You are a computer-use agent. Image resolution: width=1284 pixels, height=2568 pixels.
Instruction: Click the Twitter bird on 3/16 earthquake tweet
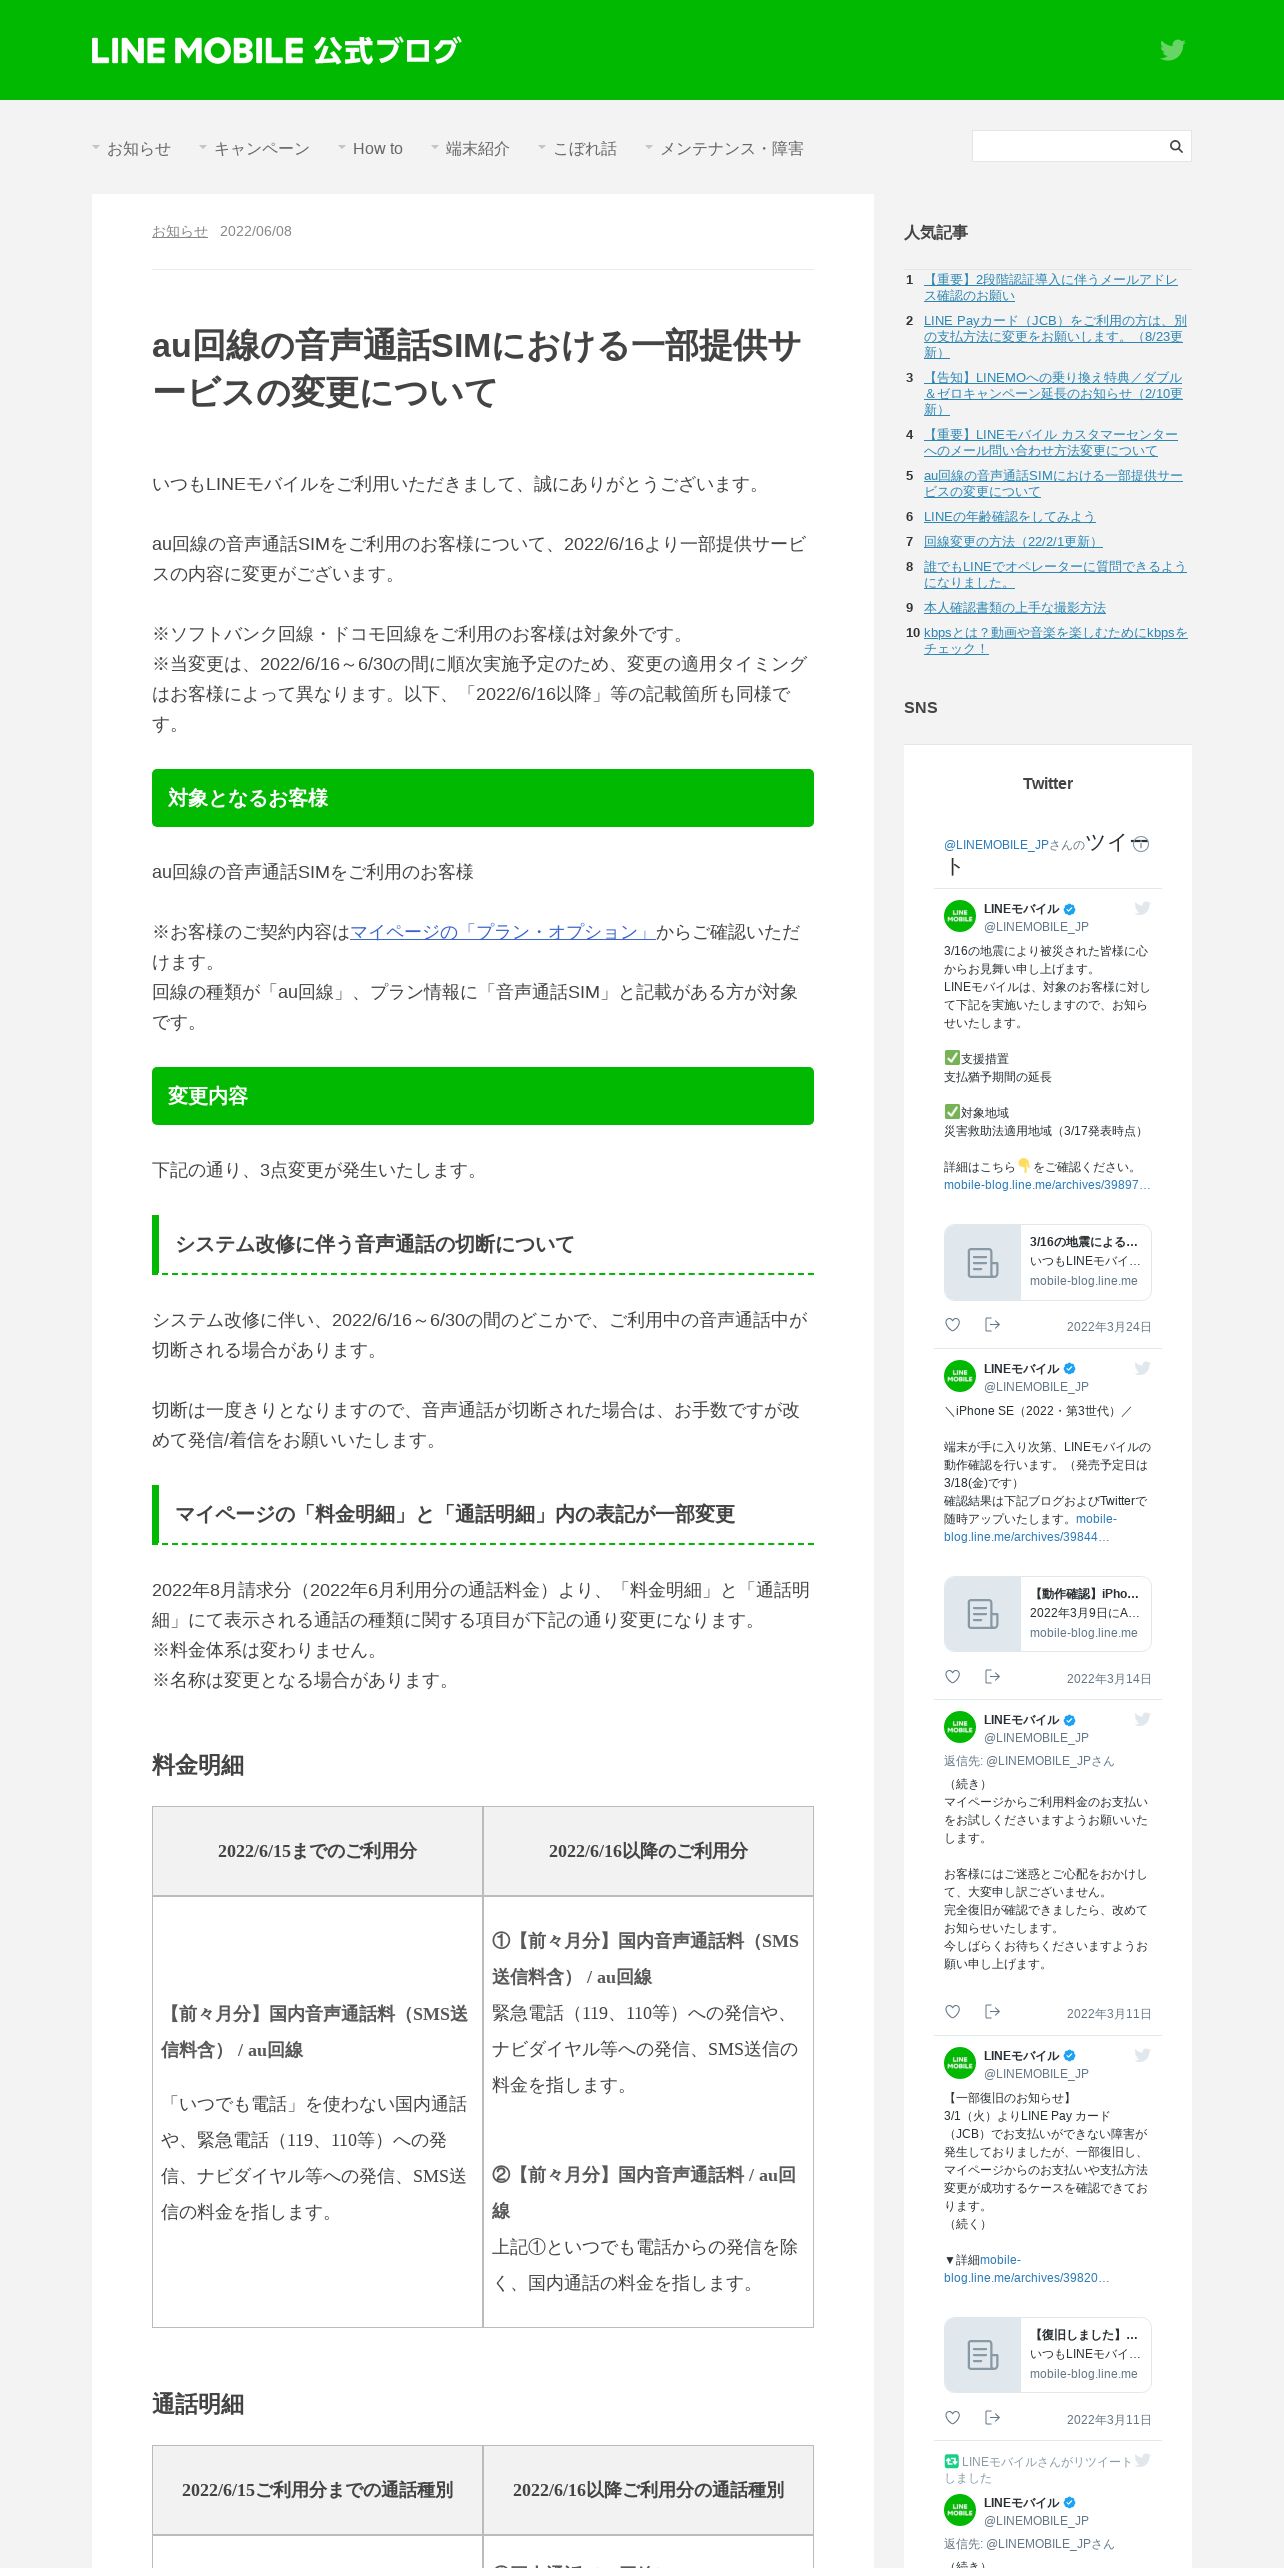click(x=1142, y=908)
